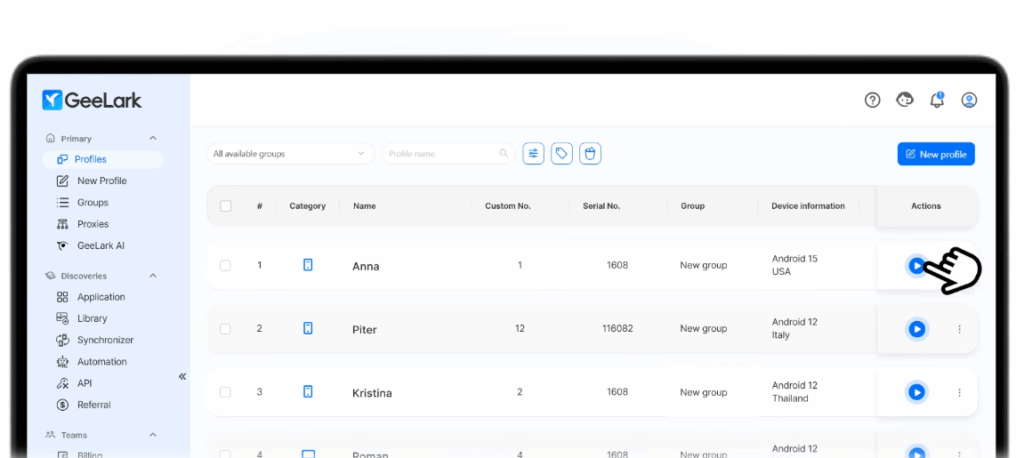
Task: Click the search magnifier icon
Action: [504, 154]
